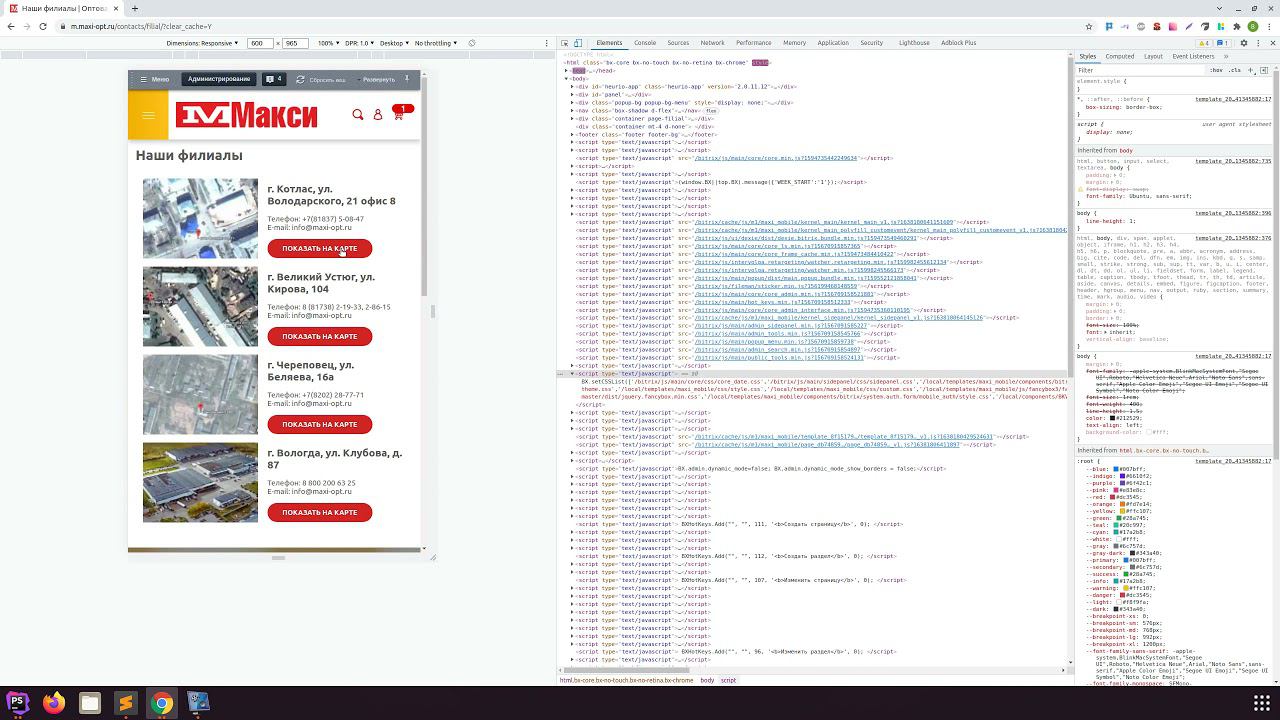This screenshot has width=1280, height=720.
Task: Switch to the Sources tab
Action: 678,43
